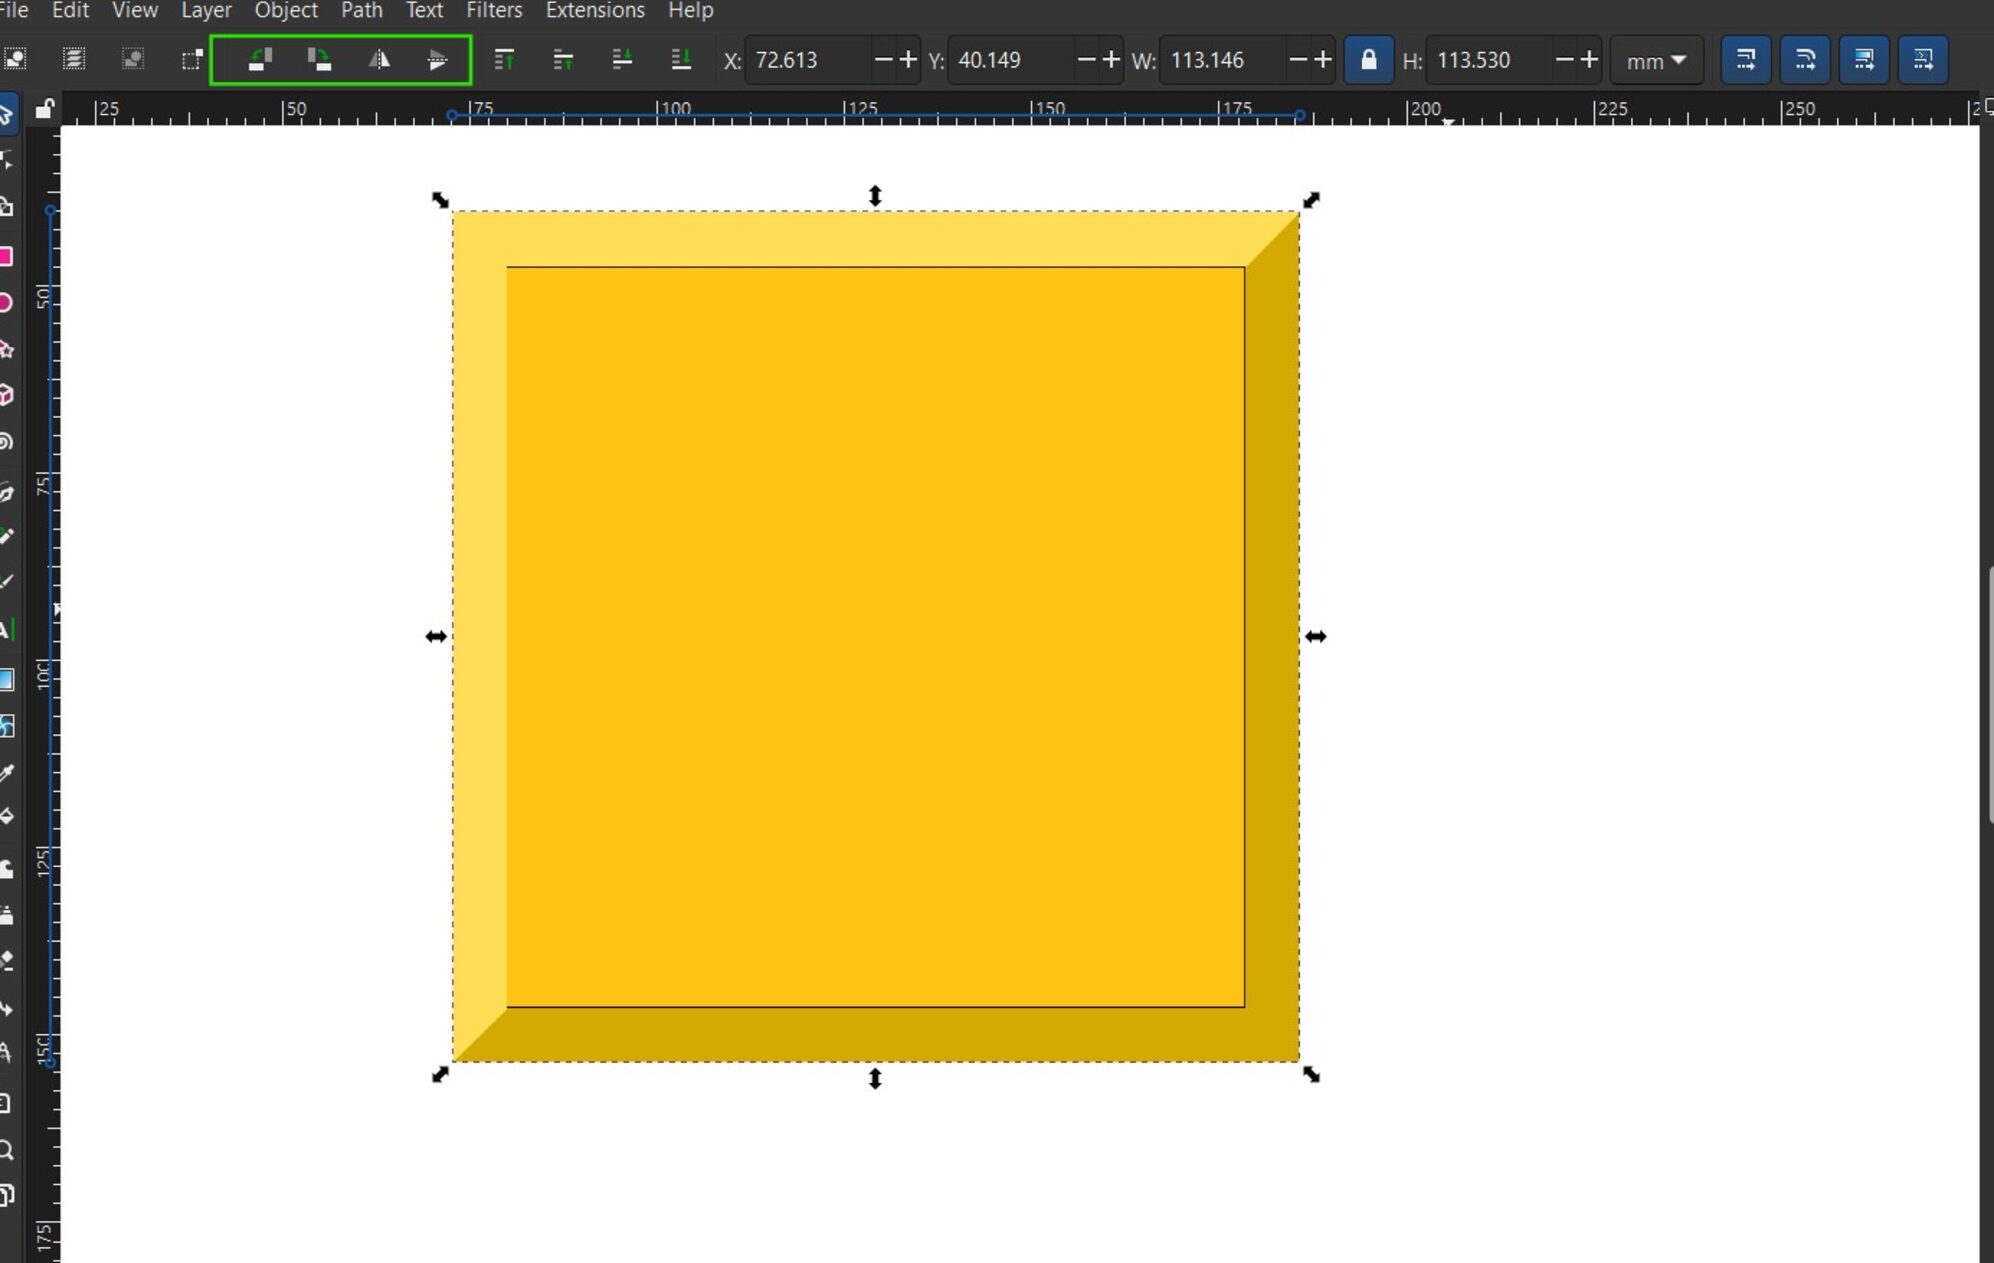Select the Spiral tool
This screenshot has width=1994, height=1263.
pyautogui.click(x=6, y=441)
